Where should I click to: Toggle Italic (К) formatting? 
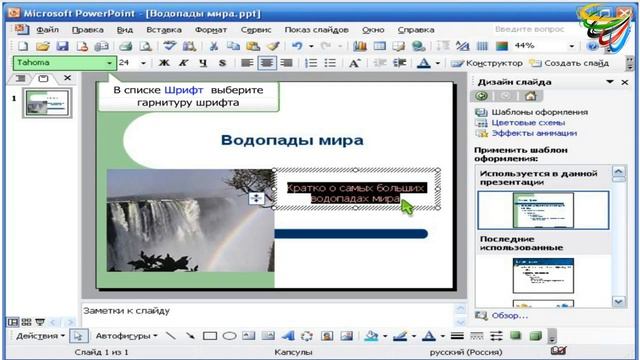[x=184, y=63]
